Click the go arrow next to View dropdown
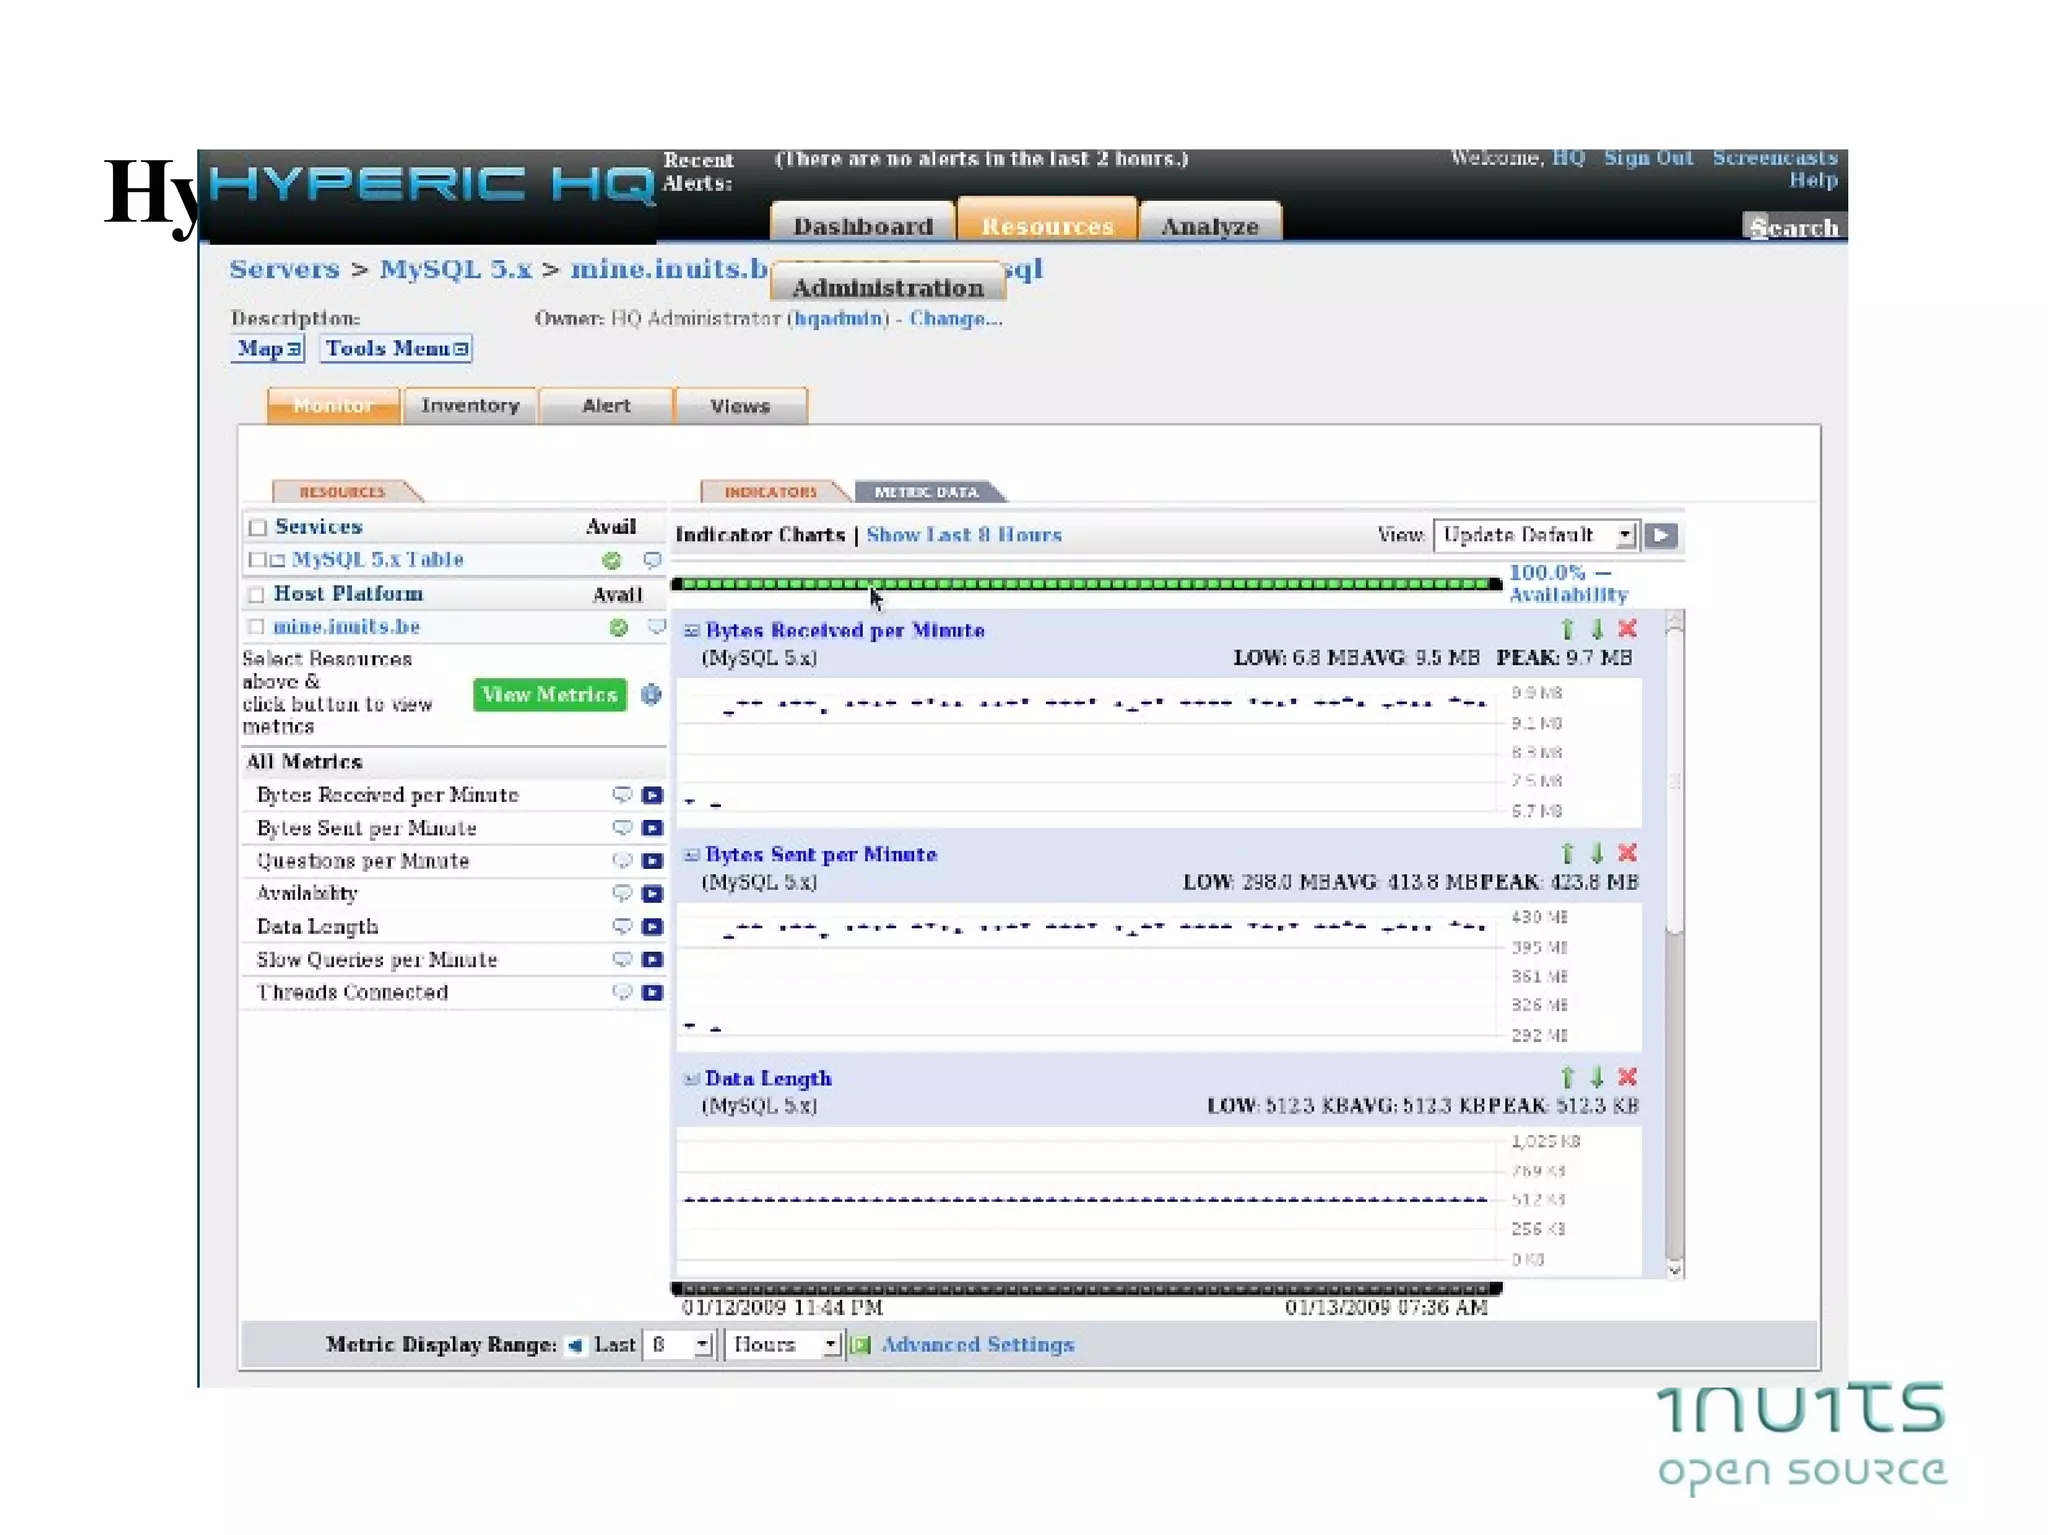Viewport: 2048px width, 1535px height. pos(1661,535)
